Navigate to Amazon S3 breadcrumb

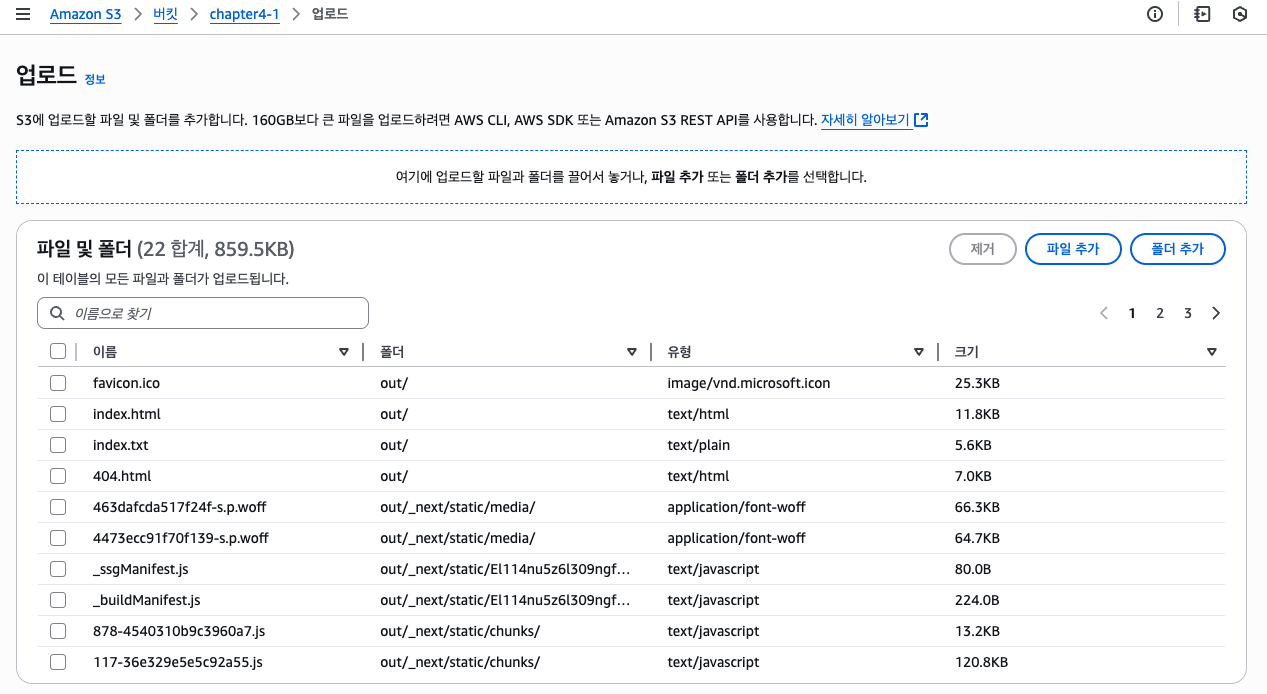(x=85, y=15)
